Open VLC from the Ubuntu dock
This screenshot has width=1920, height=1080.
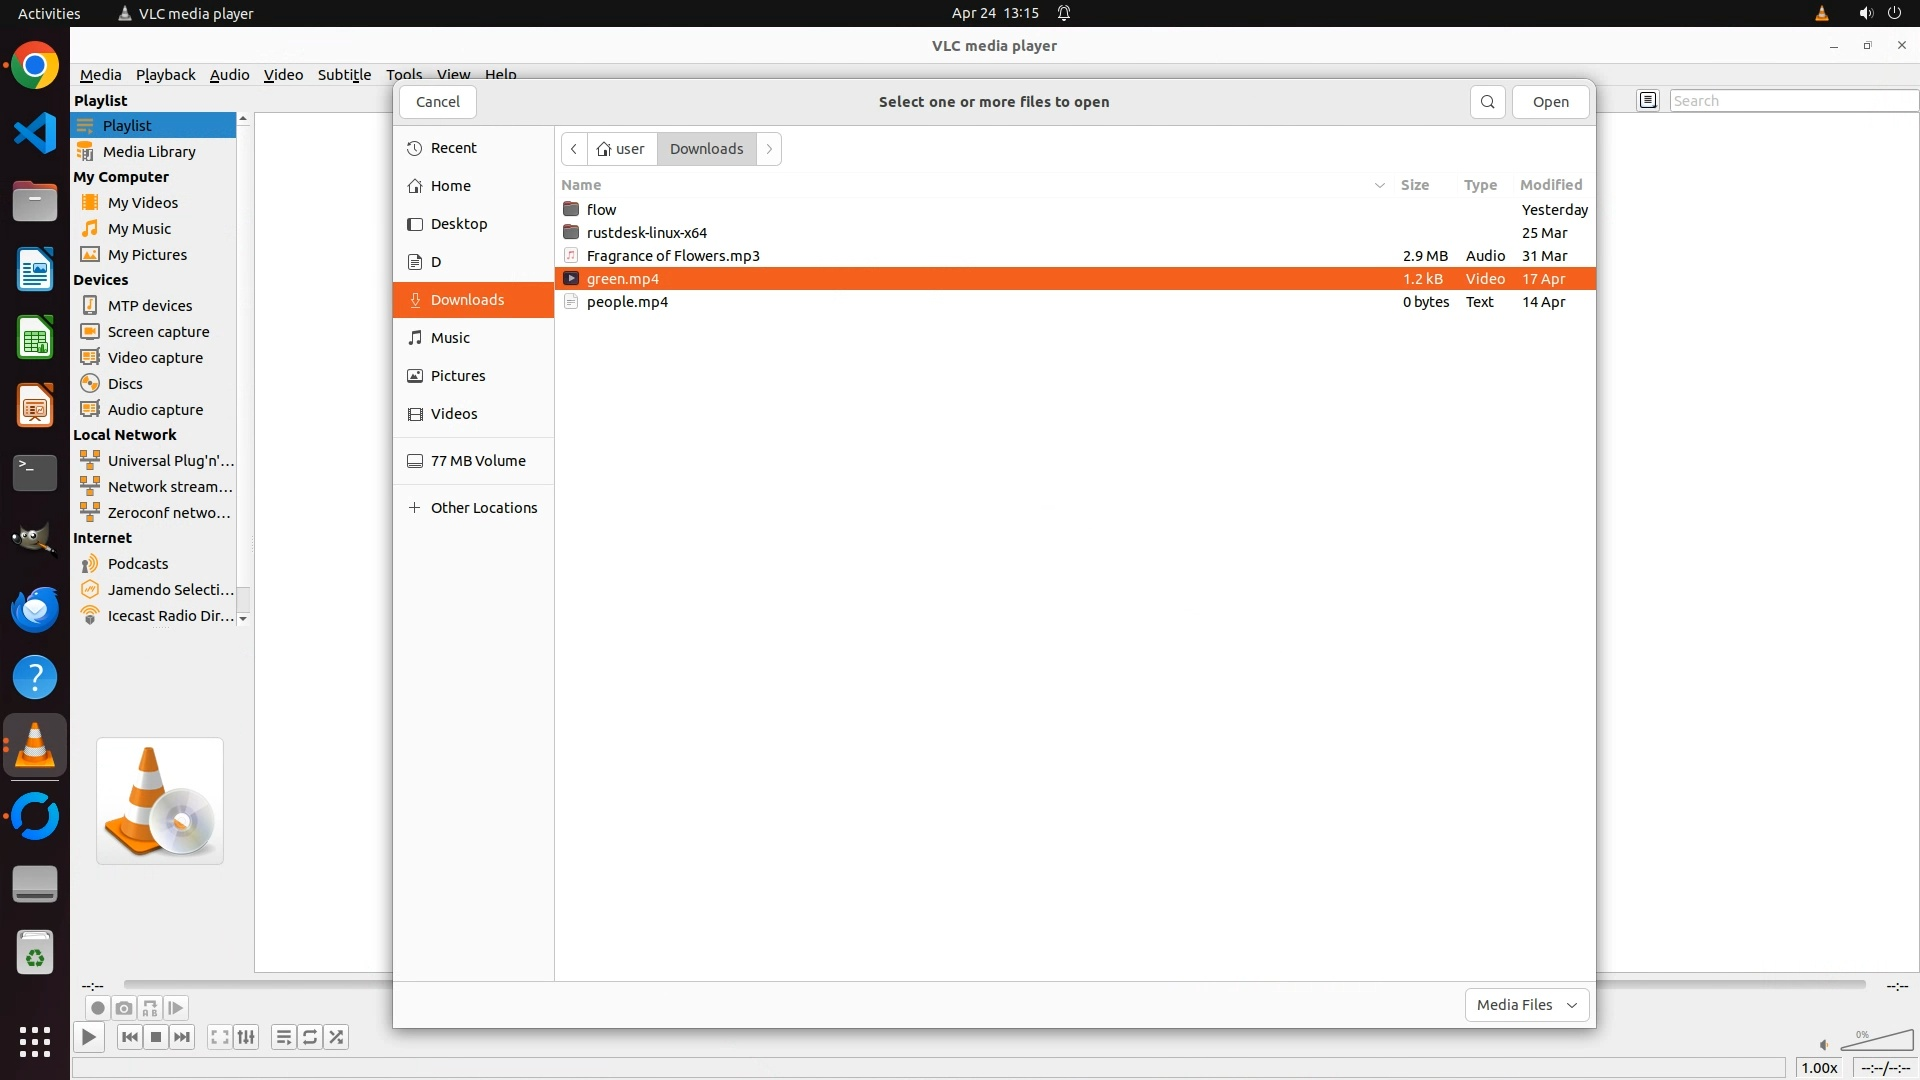pyautogui.click(x=35, y=746)
